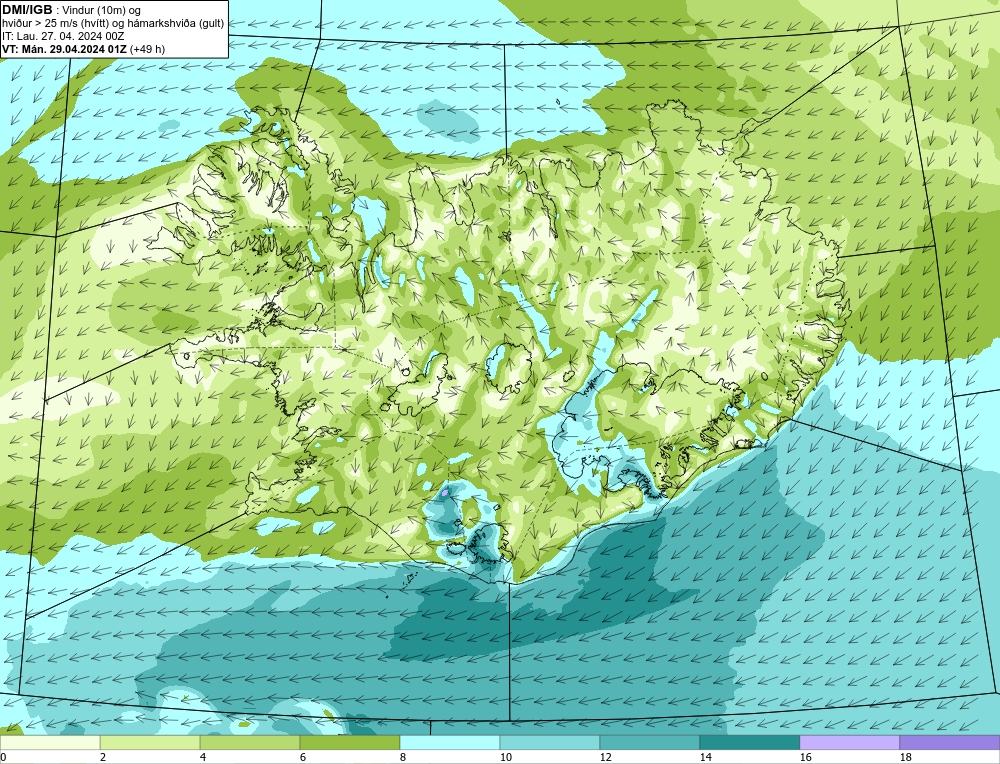Click the legend scale label '10'
Screen dimensions: 1000x764
(506, 758)
